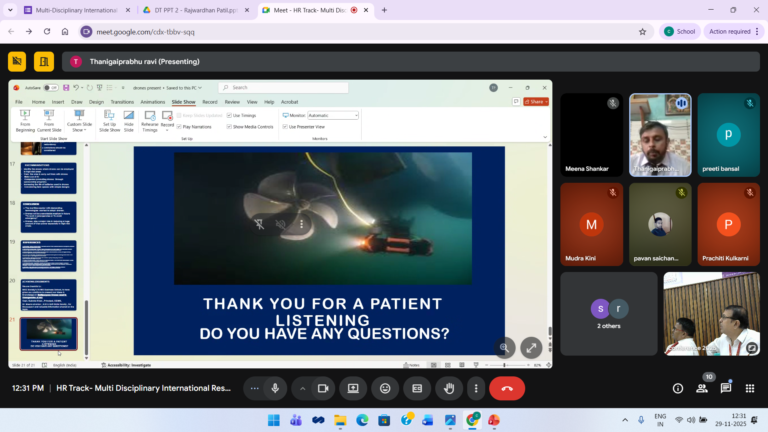
Task: Click From Current Slide icon
Action: 49,120
